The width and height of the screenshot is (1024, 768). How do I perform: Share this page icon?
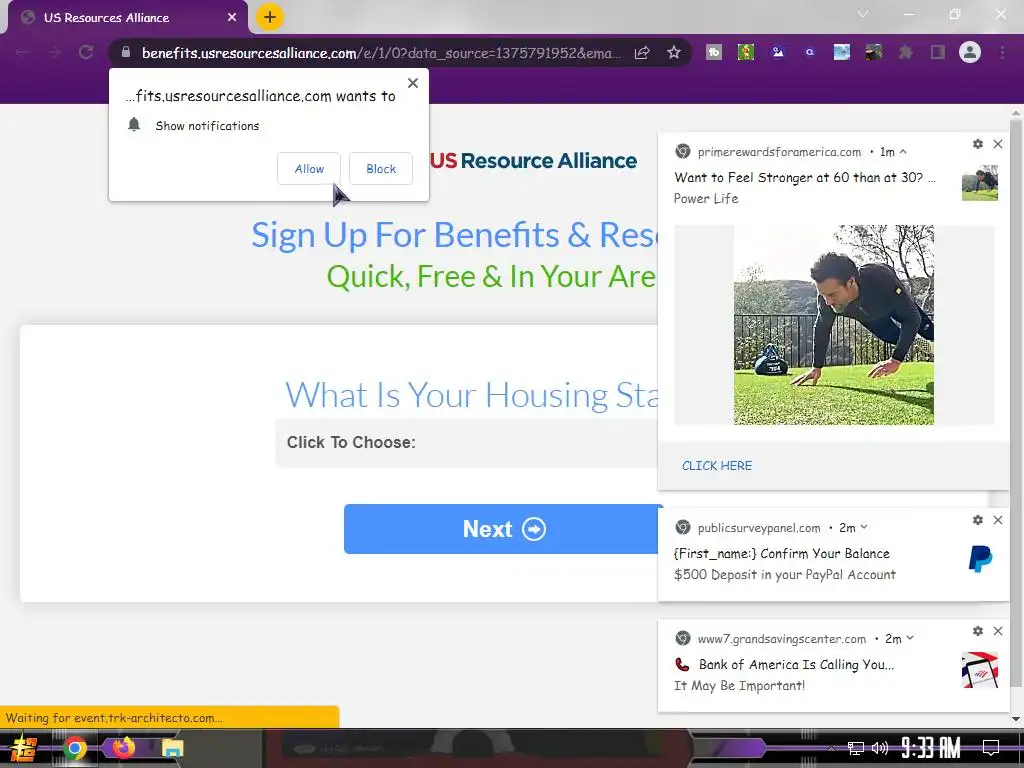(642, 52)
